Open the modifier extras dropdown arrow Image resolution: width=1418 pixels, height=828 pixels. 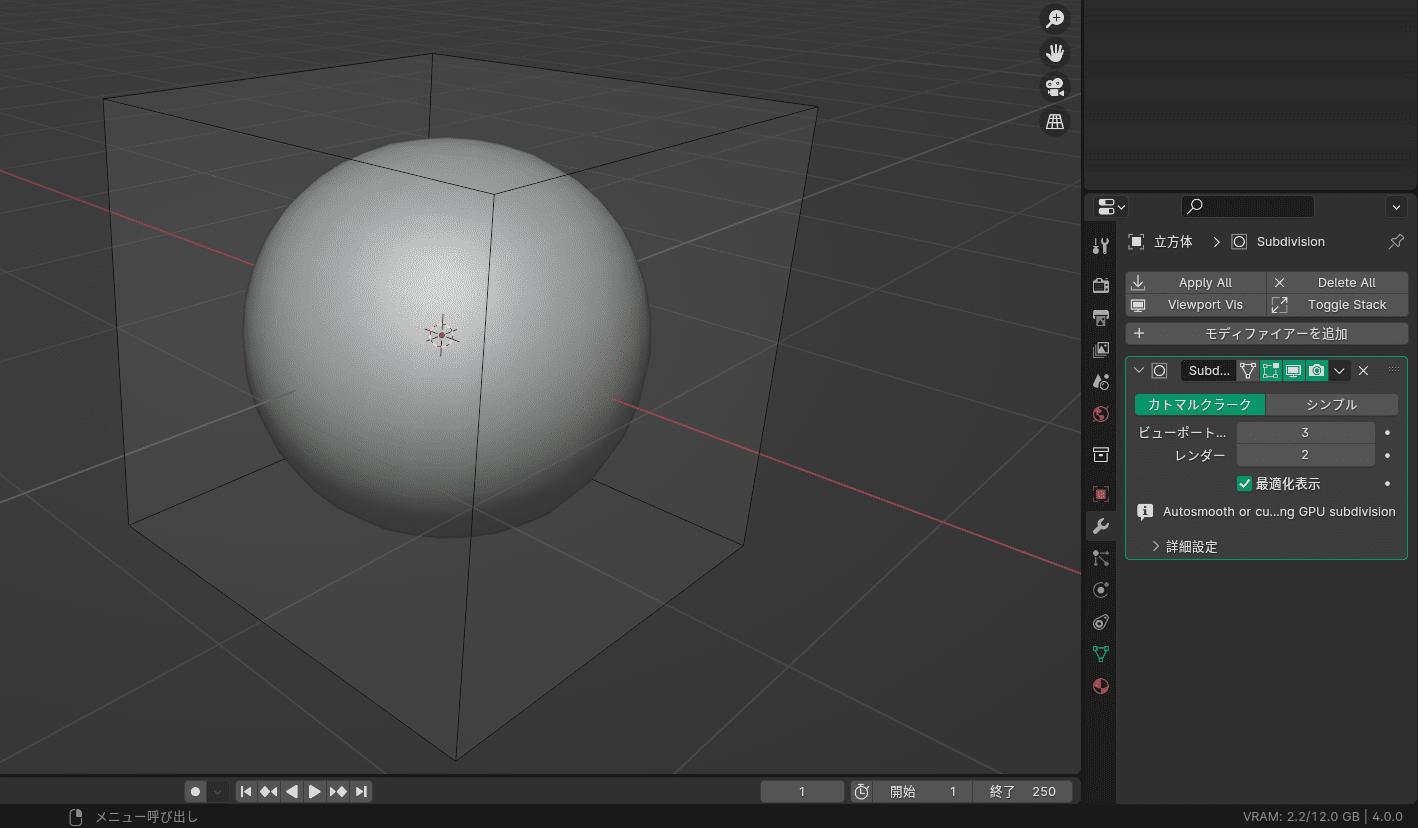(1339, 371)
